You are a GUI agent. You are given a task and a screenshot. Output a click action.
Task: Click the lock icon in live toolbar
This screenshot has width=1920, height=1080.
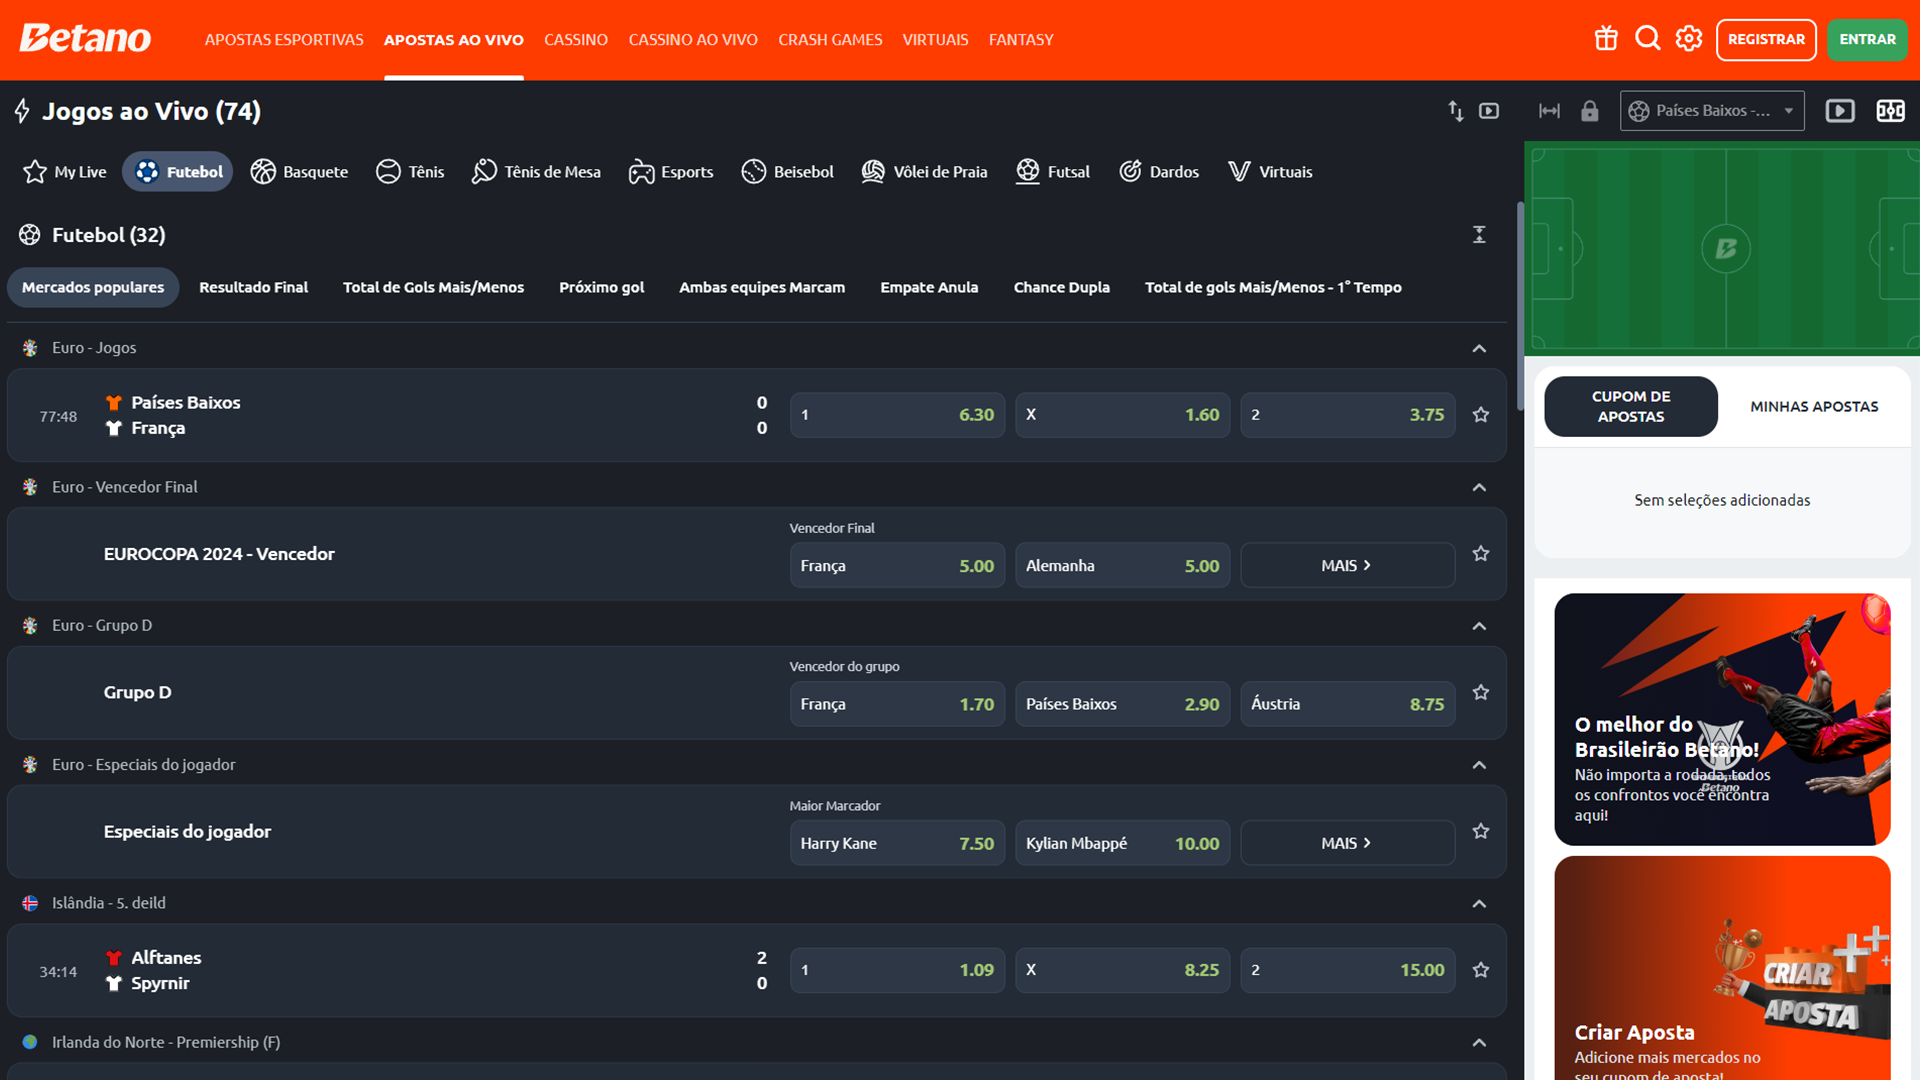coord(1589,112)
